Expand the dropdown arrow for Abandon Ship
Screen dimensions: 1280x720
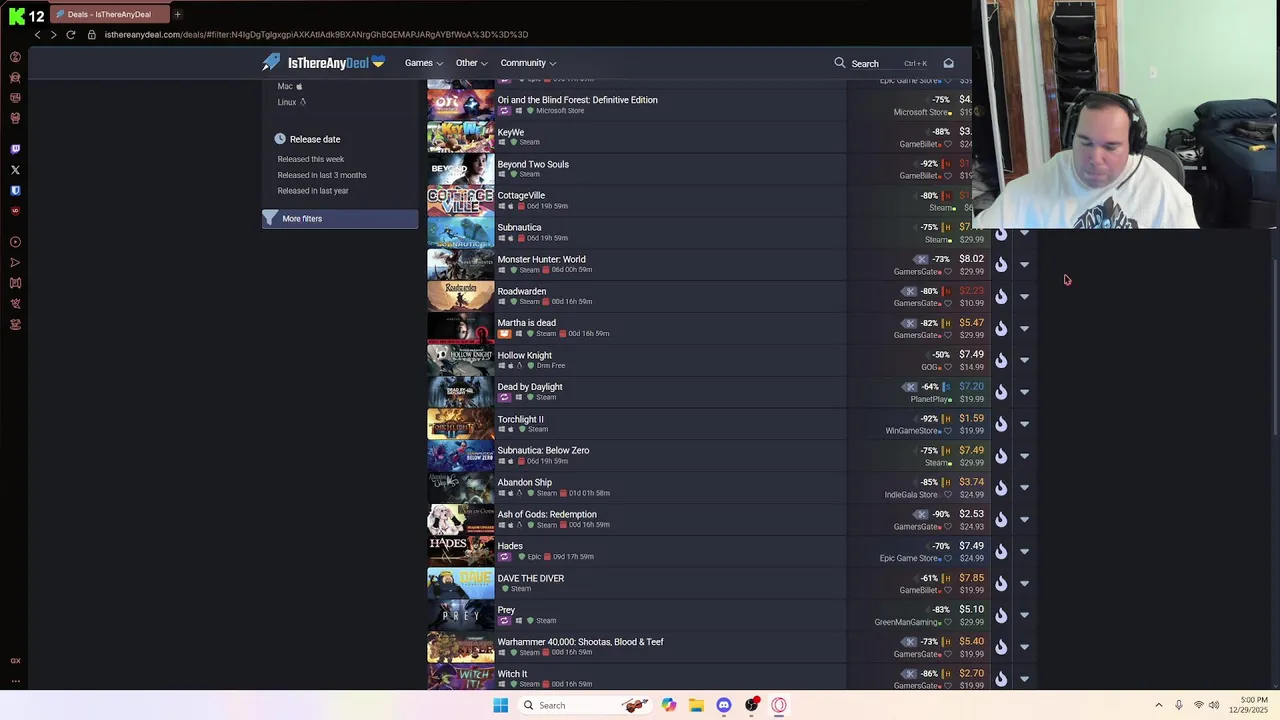point(1024,488)
